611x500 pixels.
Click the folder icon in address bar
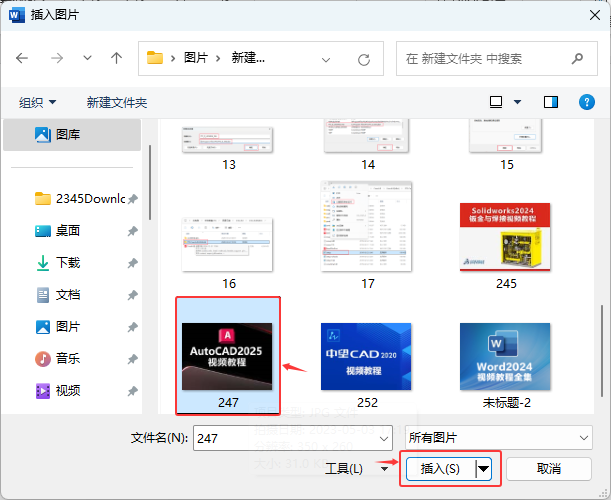pyautogui.click(x=155, y=58)
